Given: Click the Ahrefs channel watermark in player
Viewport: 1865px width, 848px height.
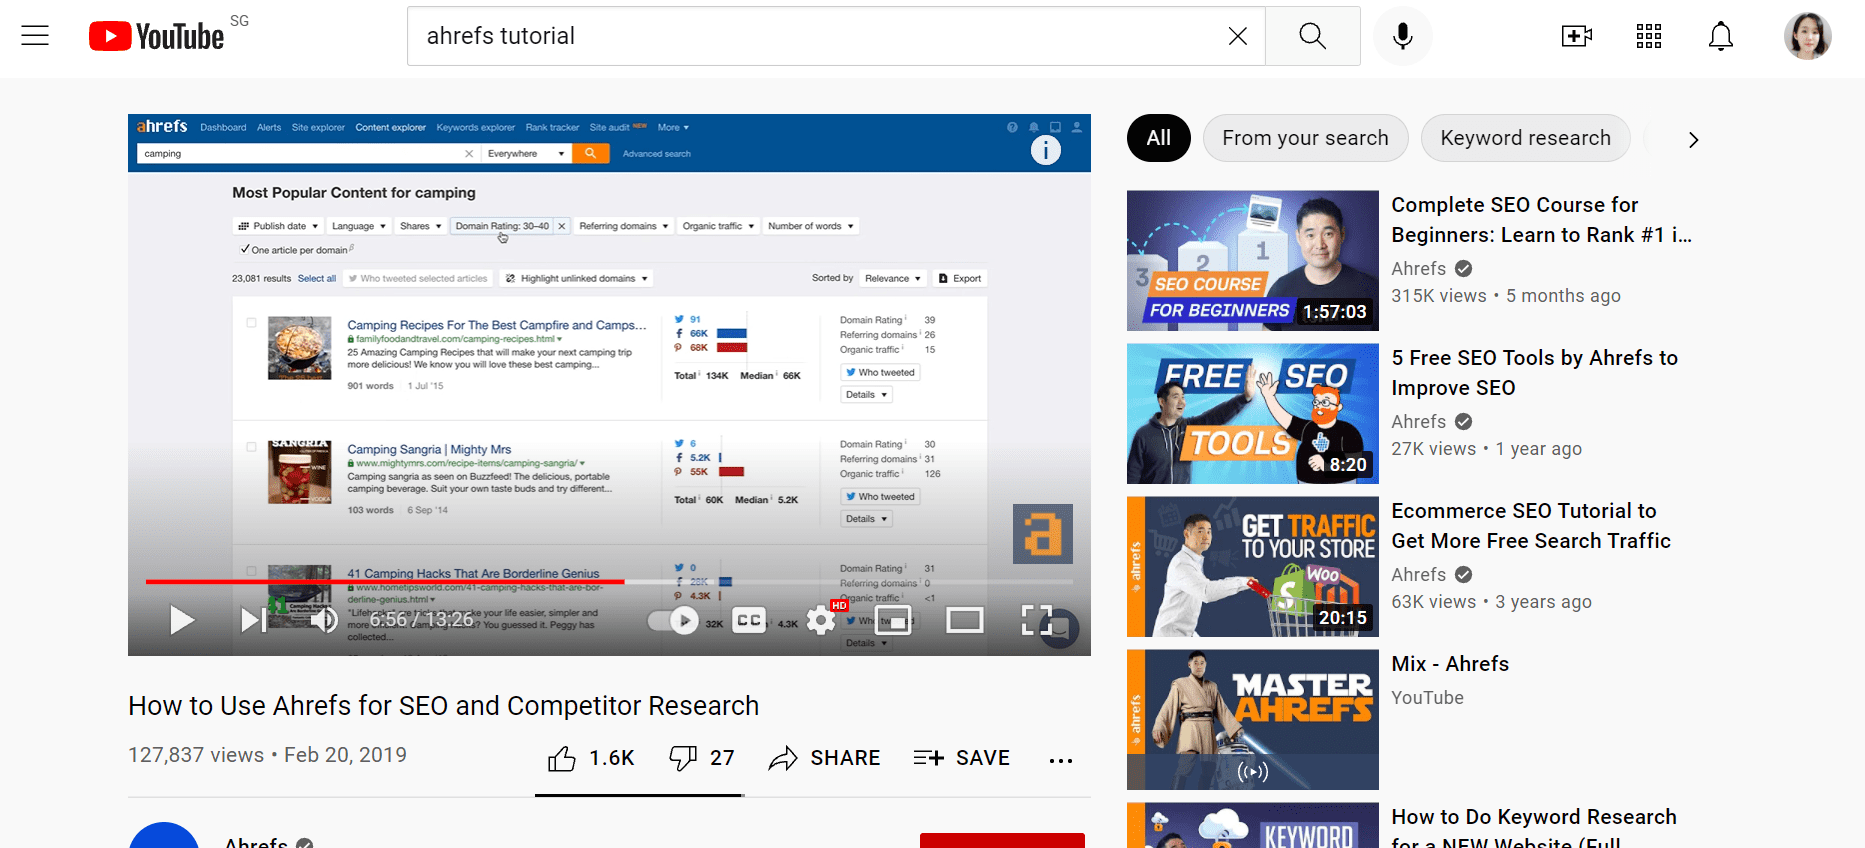Looking at the screenshot, I should pos(1042,534).
